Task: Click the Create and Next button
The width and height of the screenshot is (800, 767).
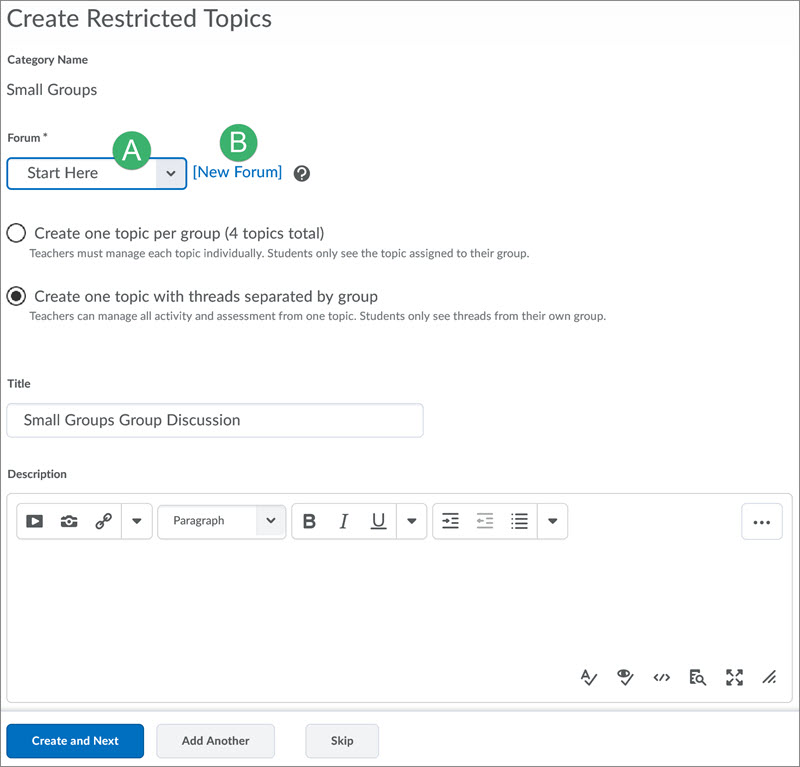Action: (75, 740)
